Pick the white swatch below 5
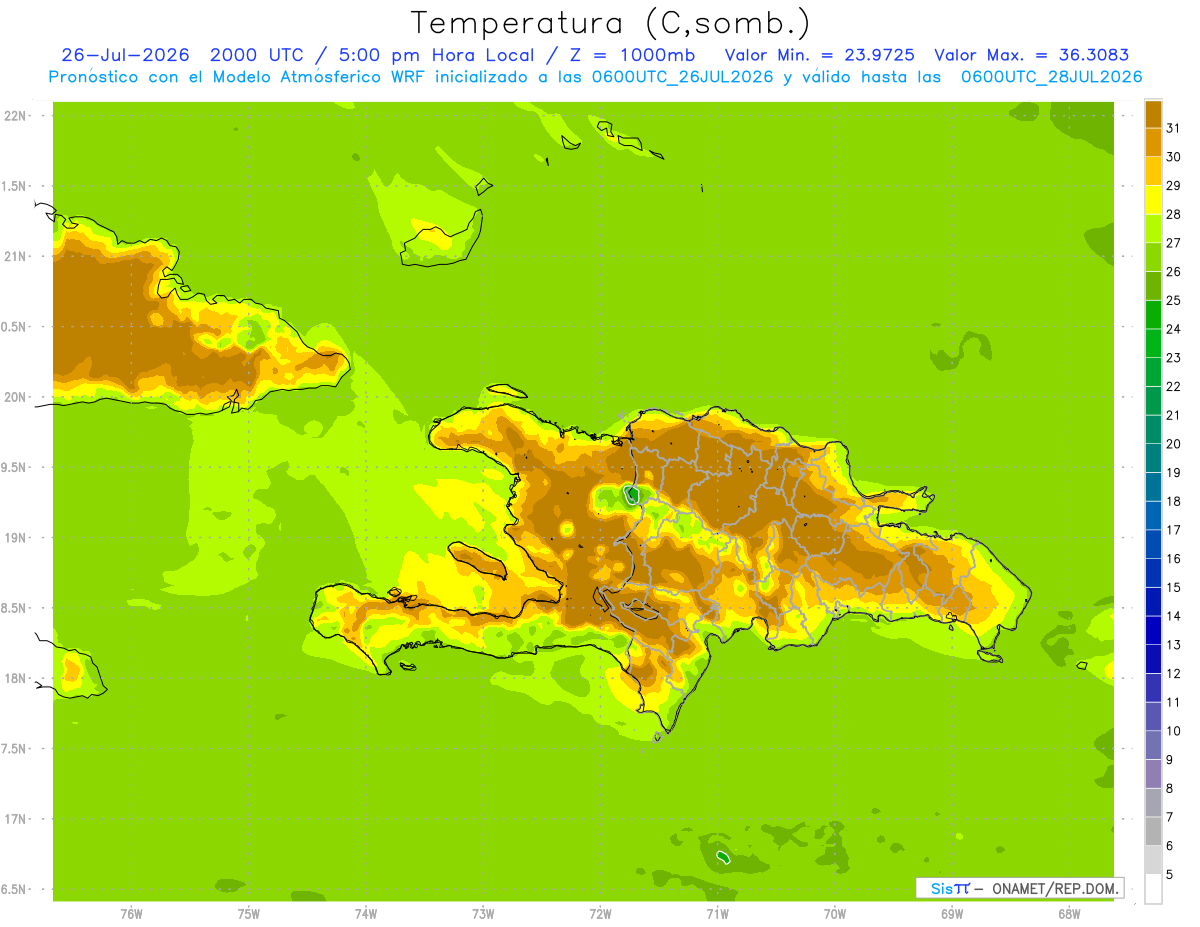This screenshot has width=1200, height=927. [1153, 889]
